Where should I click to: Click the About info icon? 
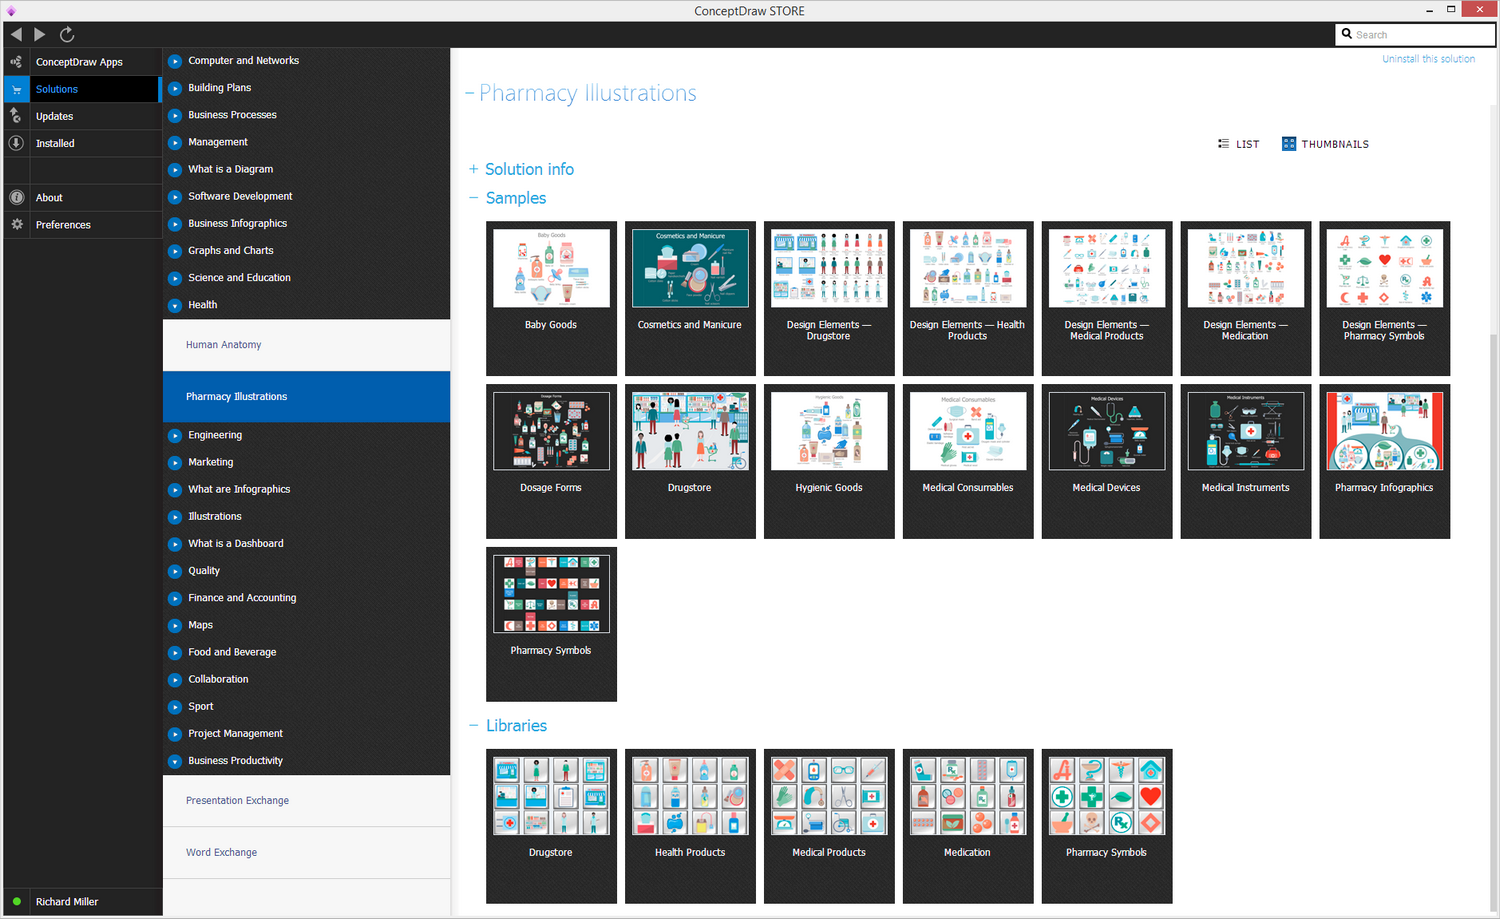[16, 197]
